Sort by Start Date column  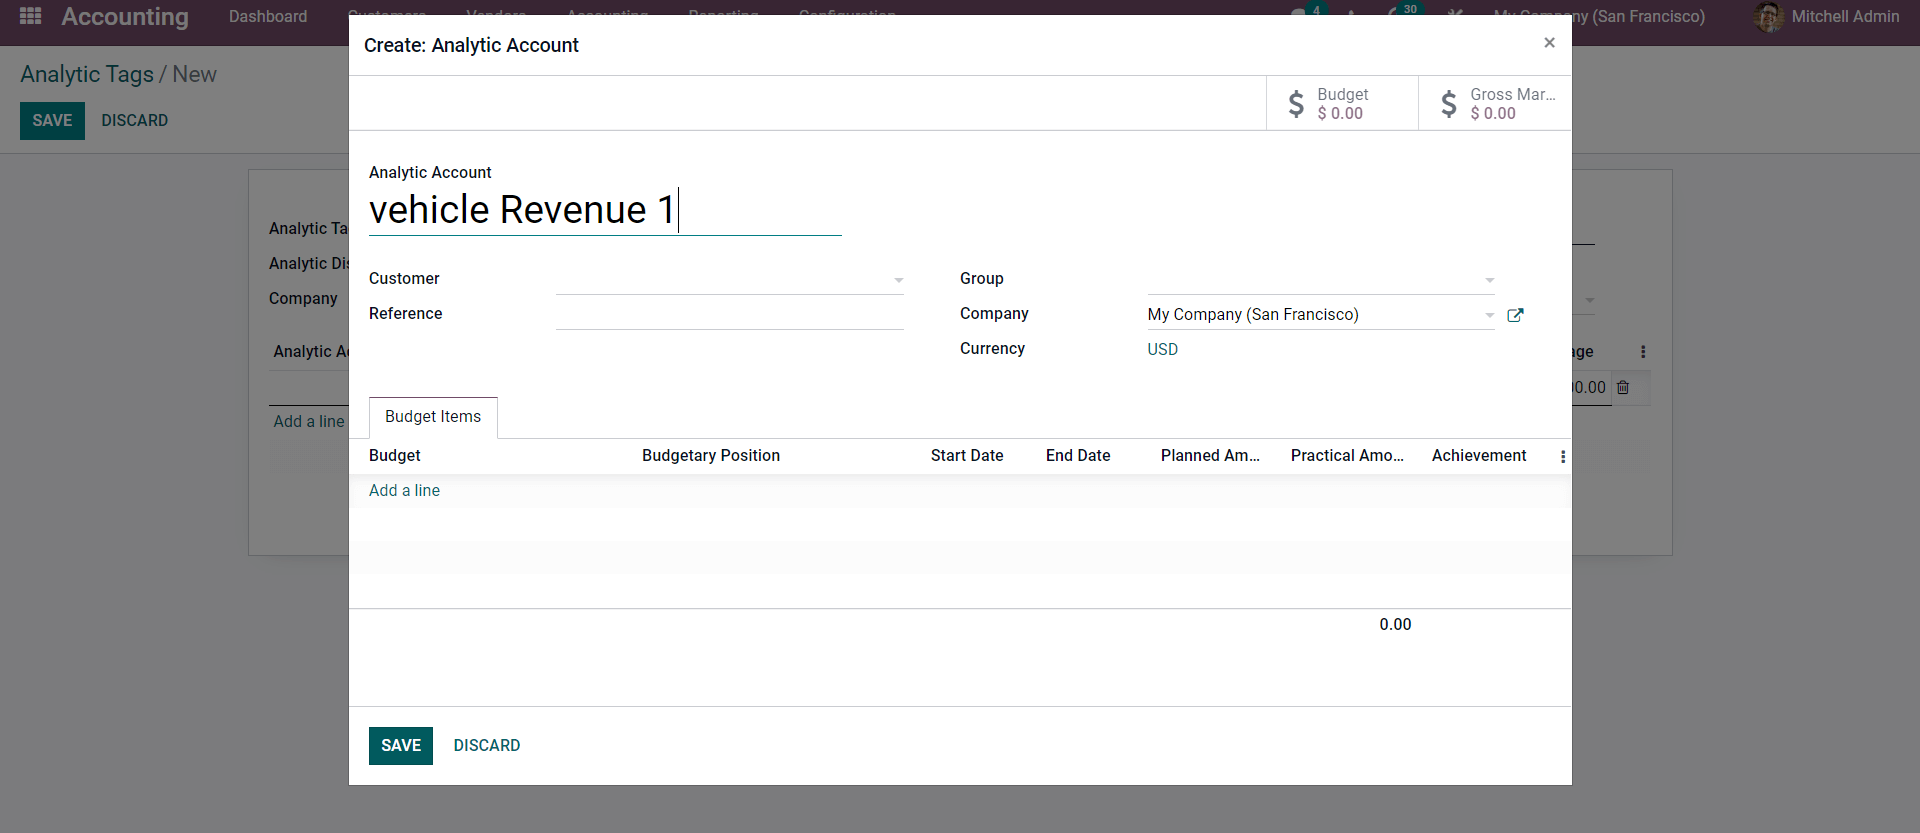click(x=967, y=456)
